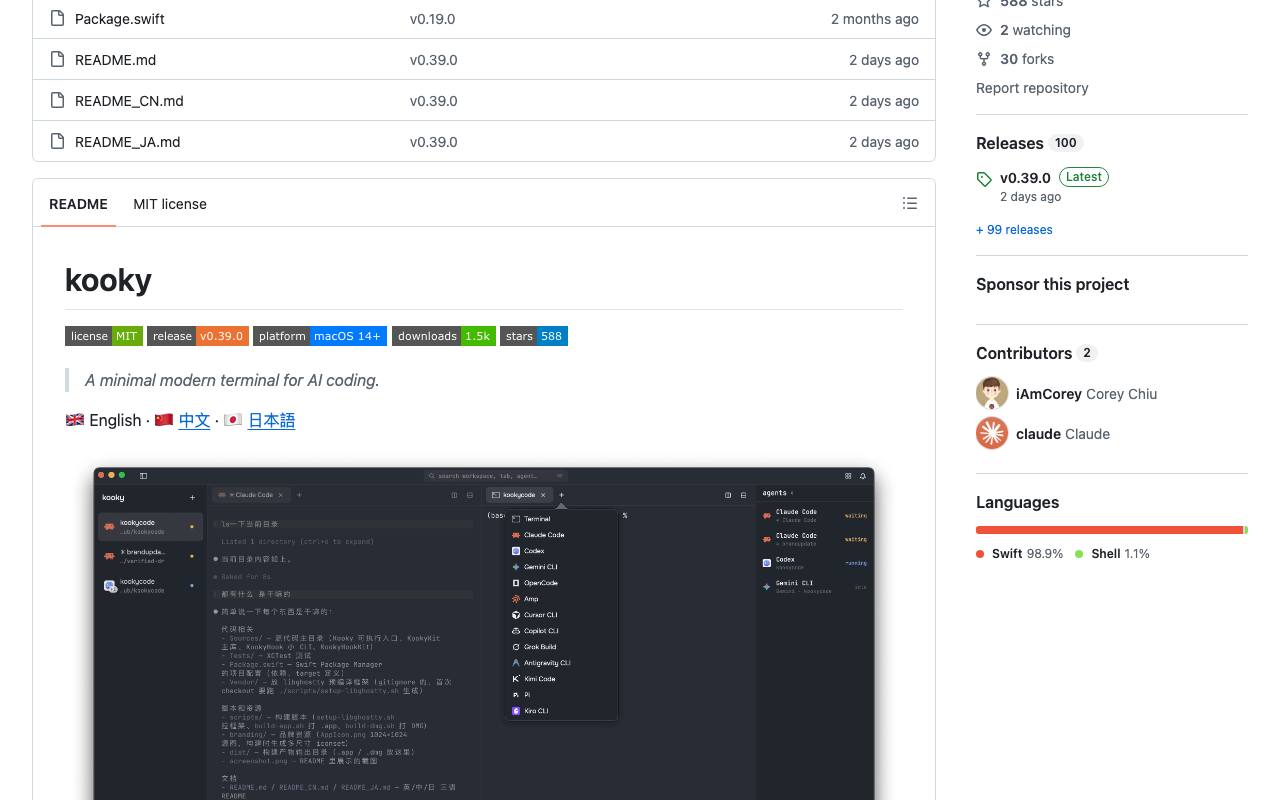Open the v0.39.0 commit for README_JA.md

434,142
